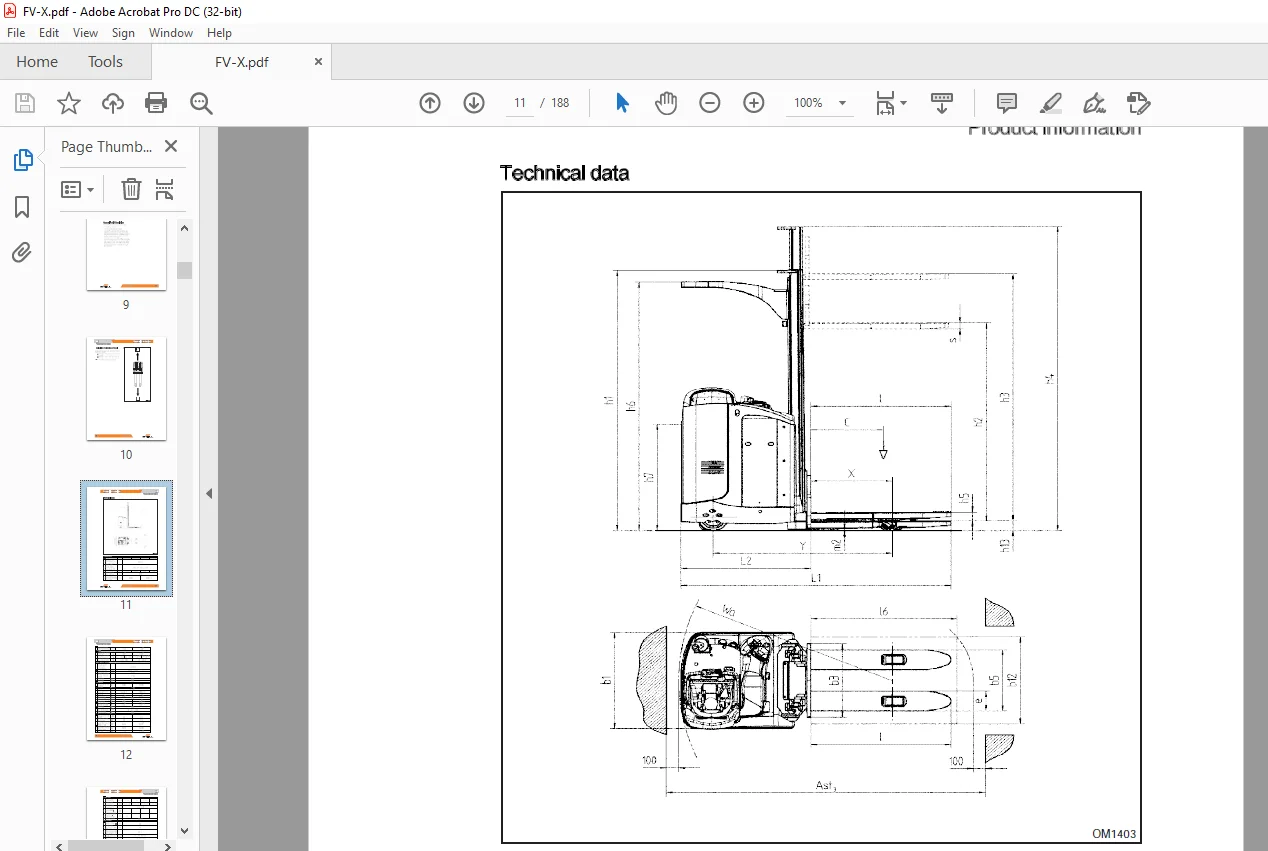This screenshot has height=851, width=1268.
Task: Select the highlight text pen
Action: pos(1051,103)
